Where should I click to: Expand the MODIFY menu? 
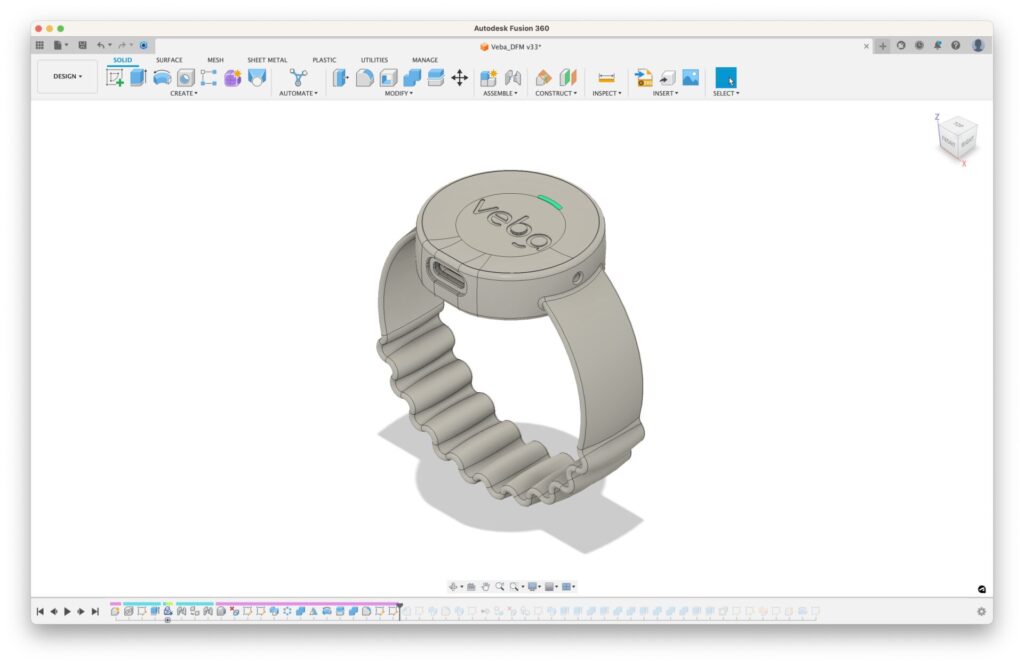398,93
